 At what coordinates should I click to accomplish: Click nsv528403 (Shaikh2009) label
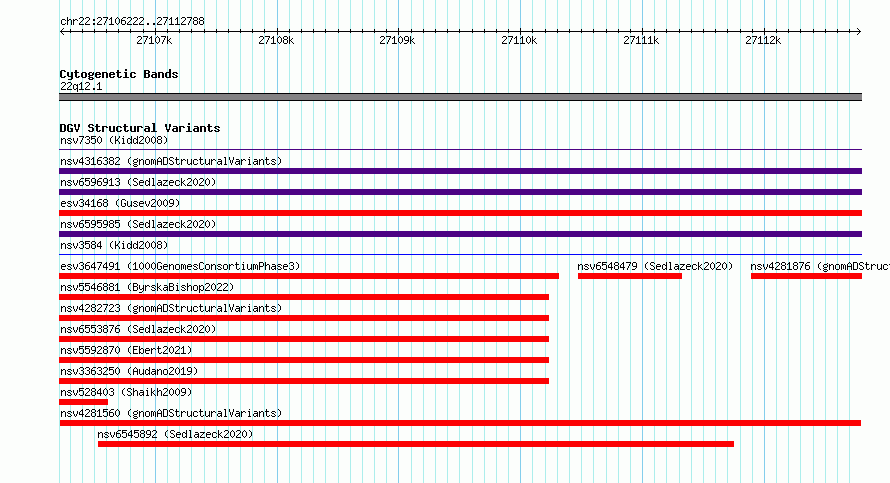point(126,392)
